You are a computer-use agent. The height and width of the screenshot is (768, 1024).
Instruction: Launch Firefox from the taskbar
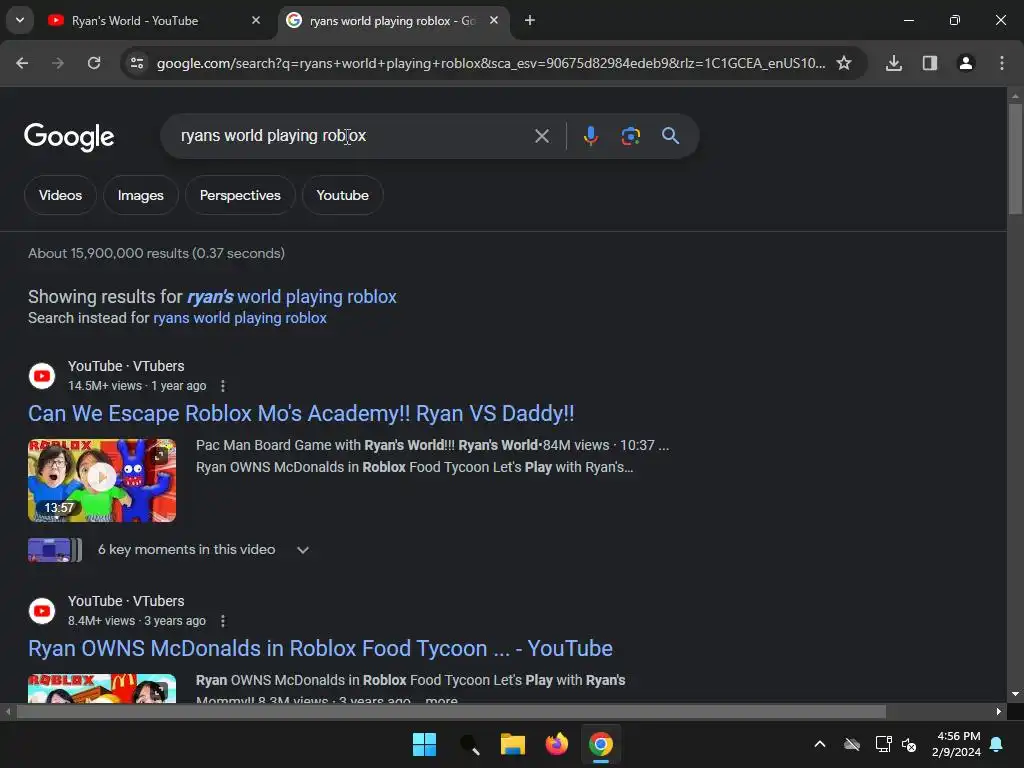556,744
